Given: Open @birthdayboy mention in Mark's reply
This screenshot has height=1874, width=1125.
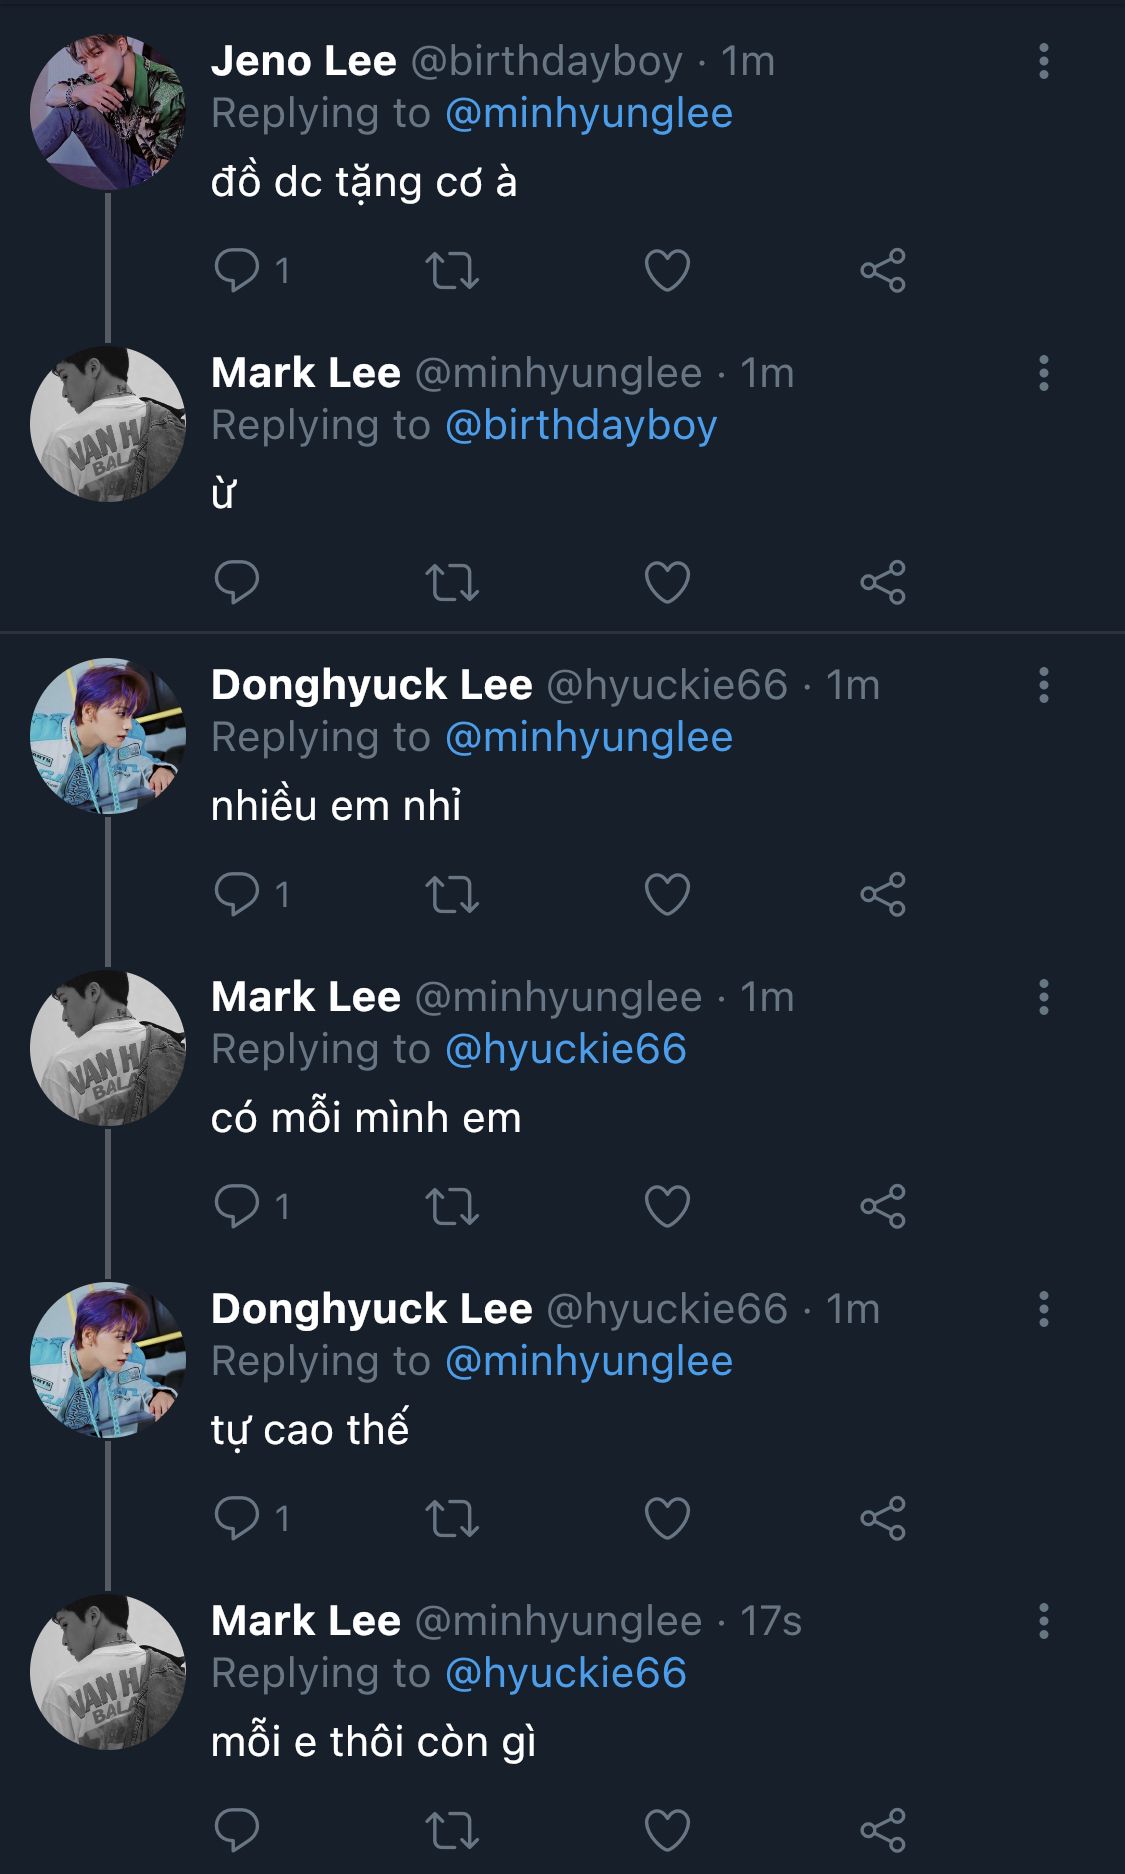Looking at the screenshot, I should pyautogui.click(x=580, y=426).
